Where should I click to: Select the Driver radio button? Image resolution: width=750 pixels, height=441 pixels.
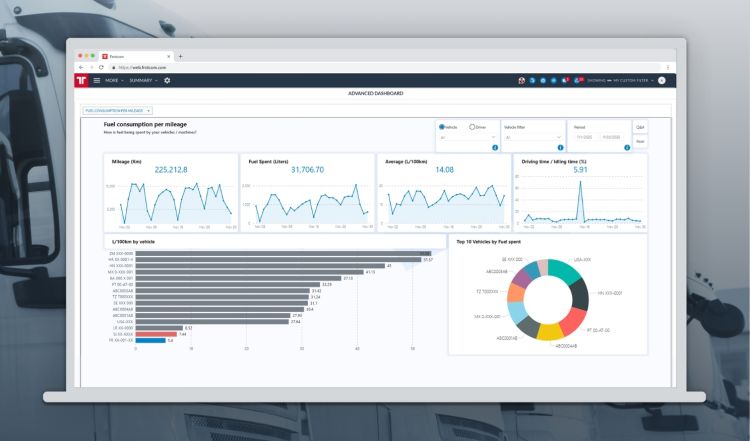click(x=472, y=127)
